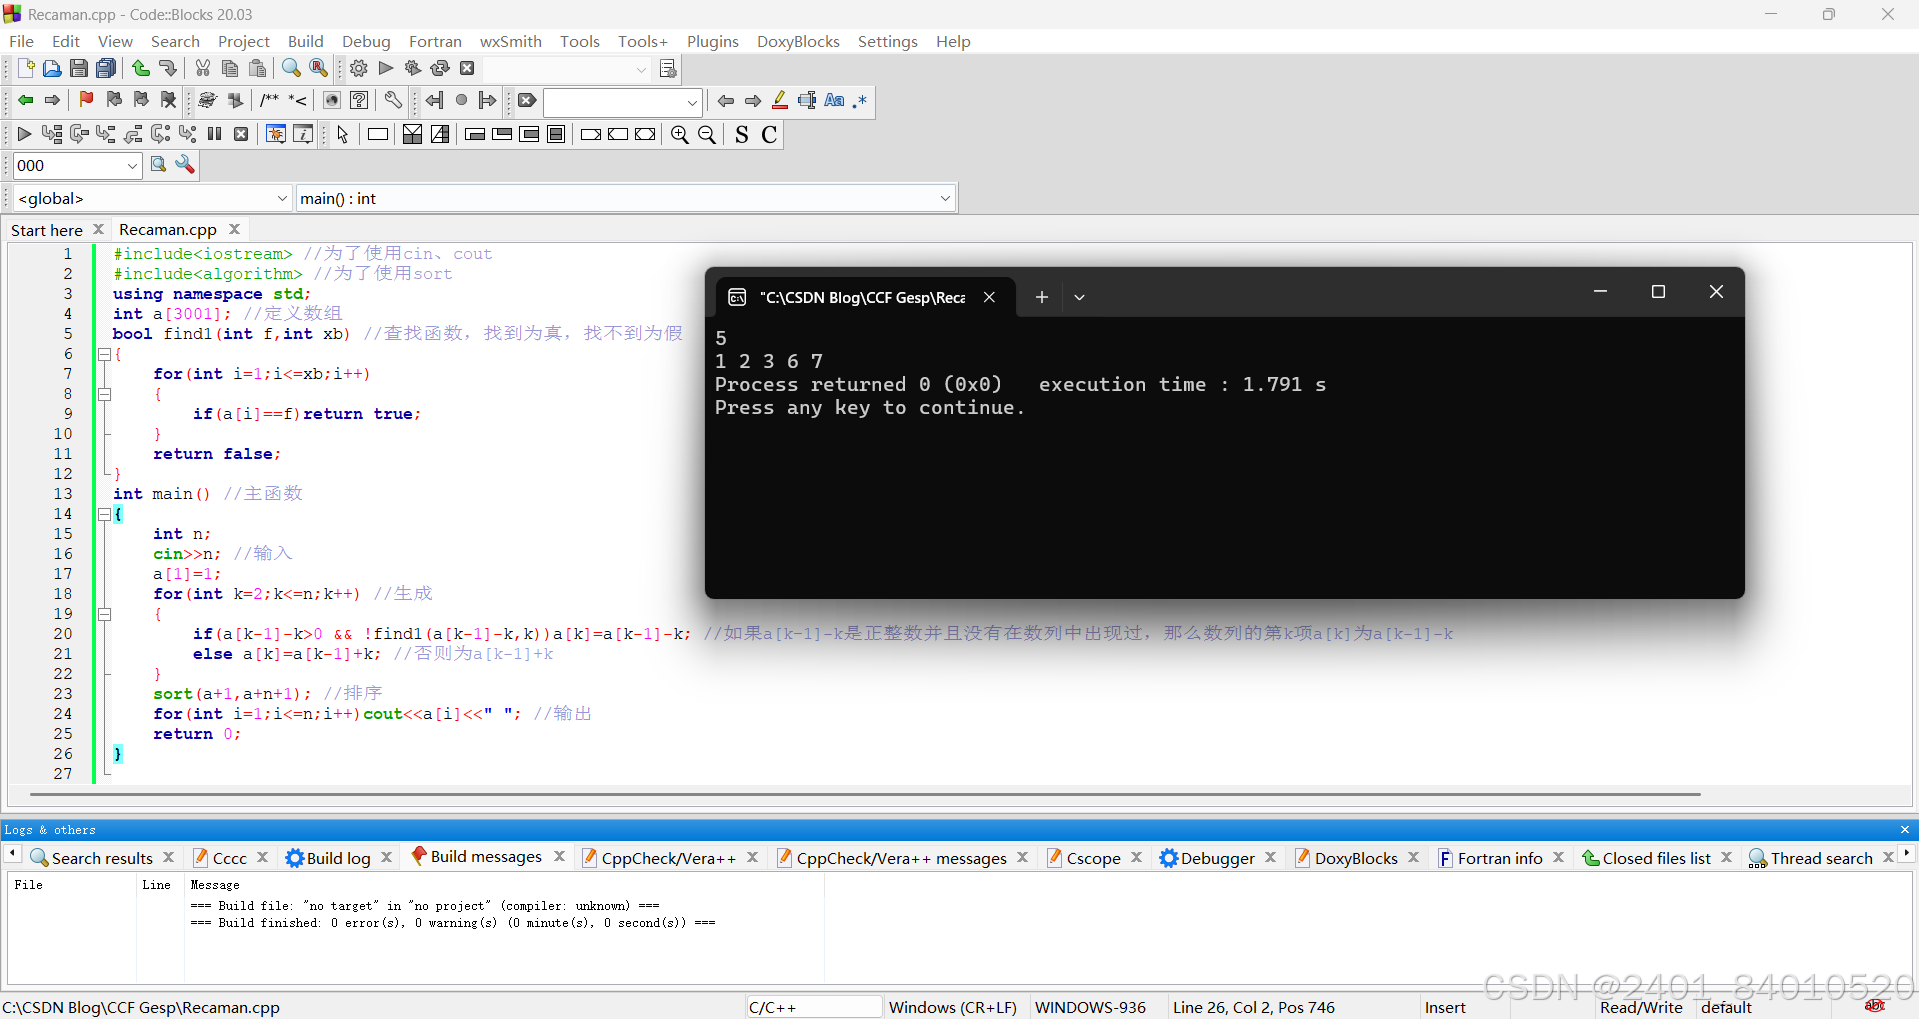Cut selection with the scissors icon
This screenshot has width=1919, height=1019.
point(203,68)
